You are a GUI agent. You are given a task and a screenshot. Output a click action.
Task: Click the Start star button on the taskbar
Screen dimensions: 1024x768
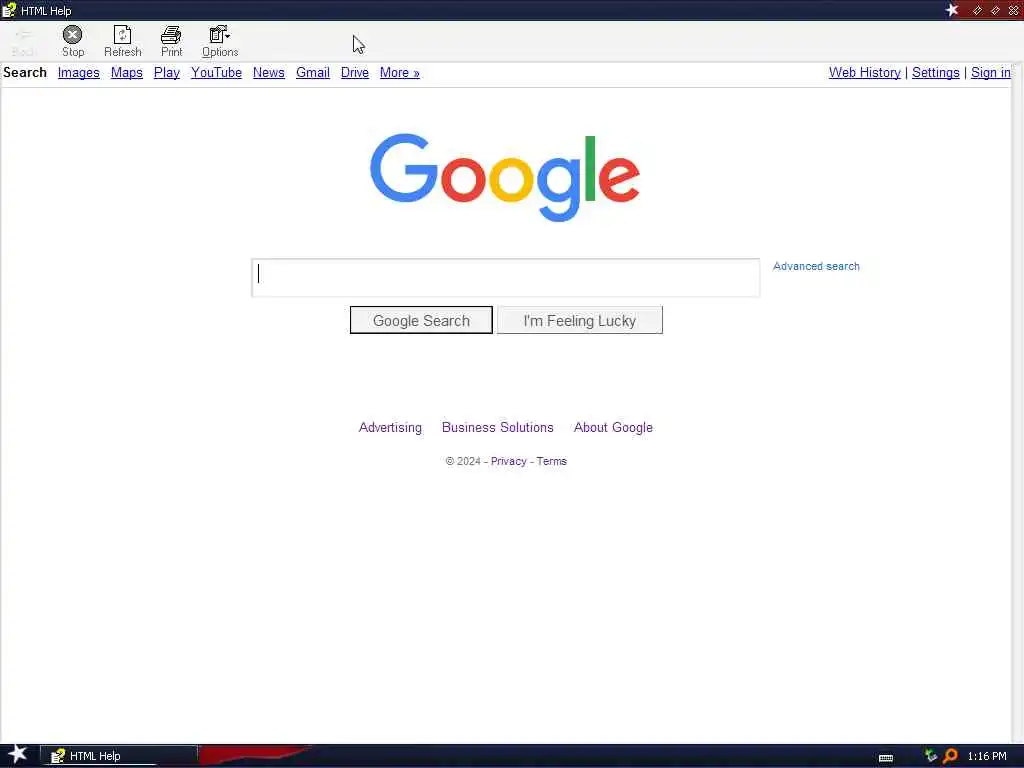(17, 754)
